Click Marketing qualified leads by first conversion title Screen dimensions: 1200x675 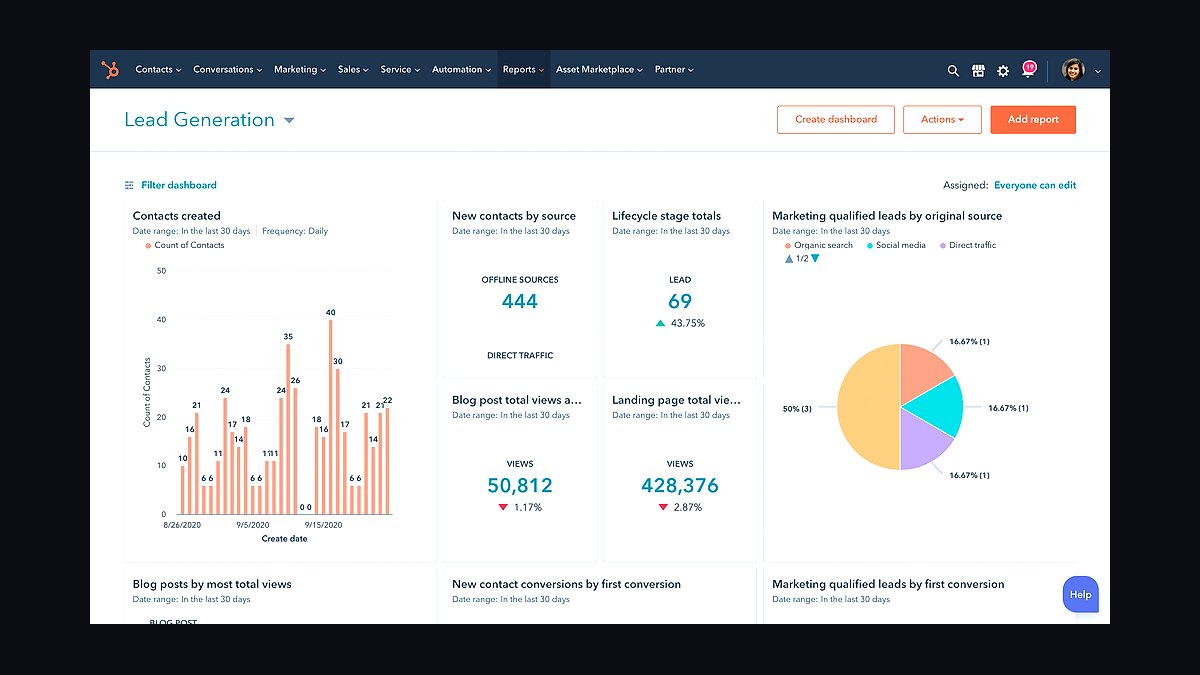[888, 584]
